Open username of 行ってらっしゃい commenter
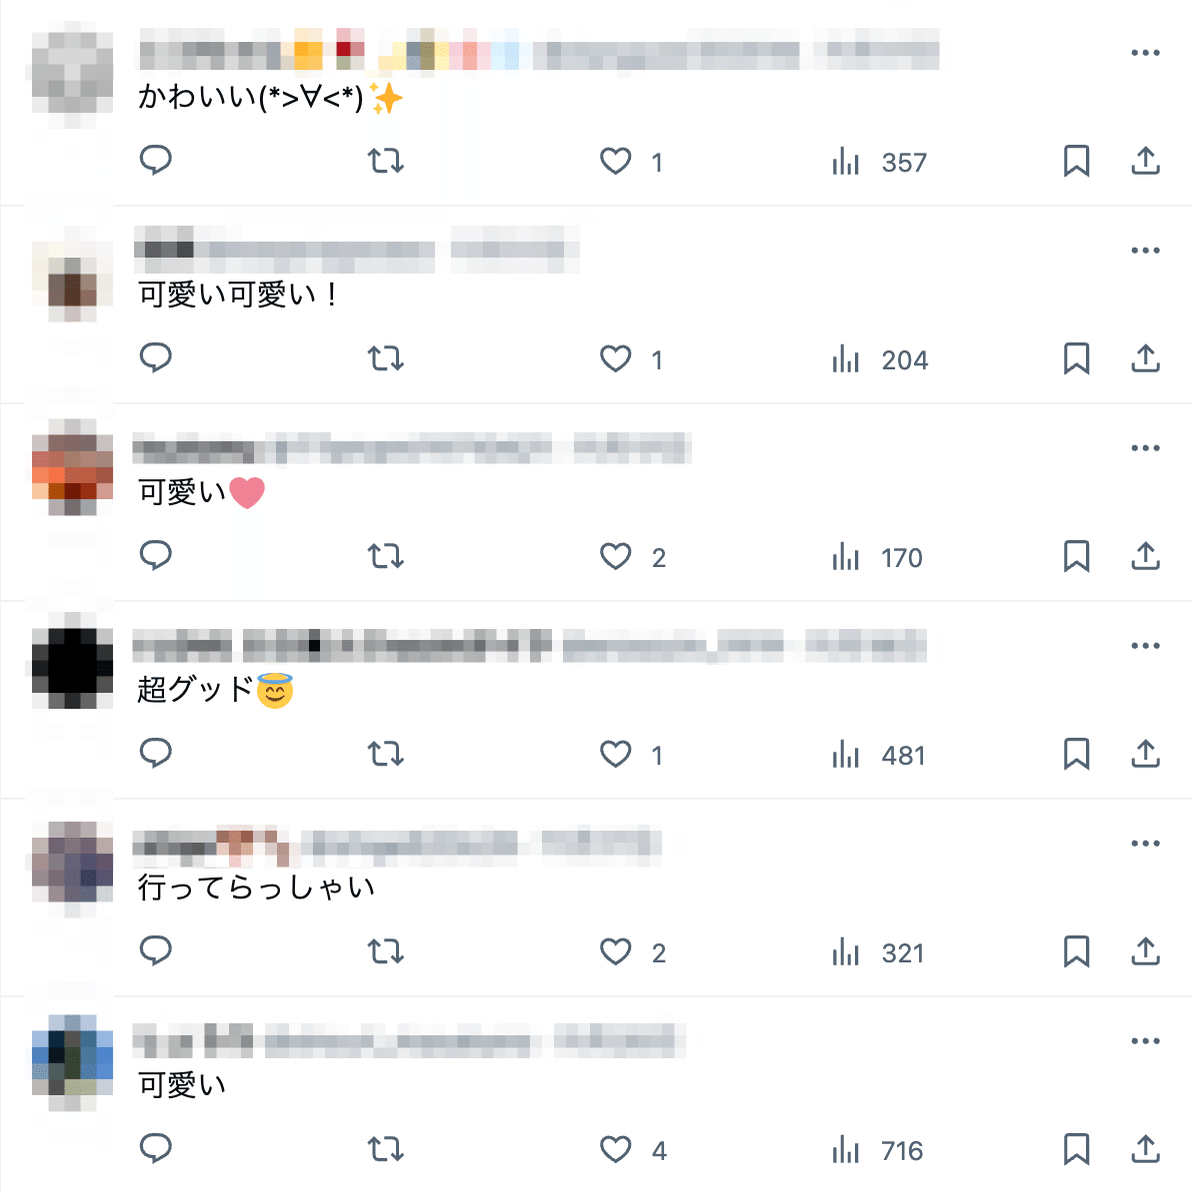Screen dimensions: 1192x1192 pyautogui.click(x=325, y=844)
